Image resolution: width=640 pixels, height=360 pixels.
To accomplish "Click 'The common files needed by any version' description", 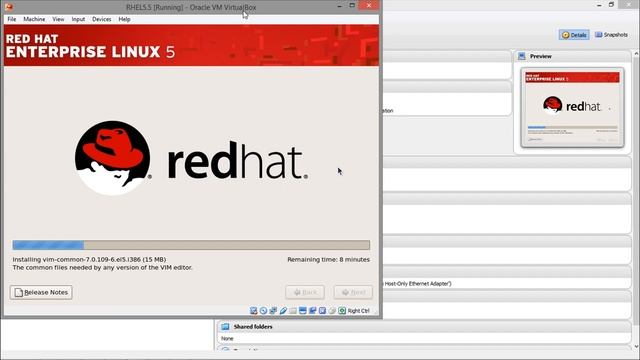I will click(102, 267).
